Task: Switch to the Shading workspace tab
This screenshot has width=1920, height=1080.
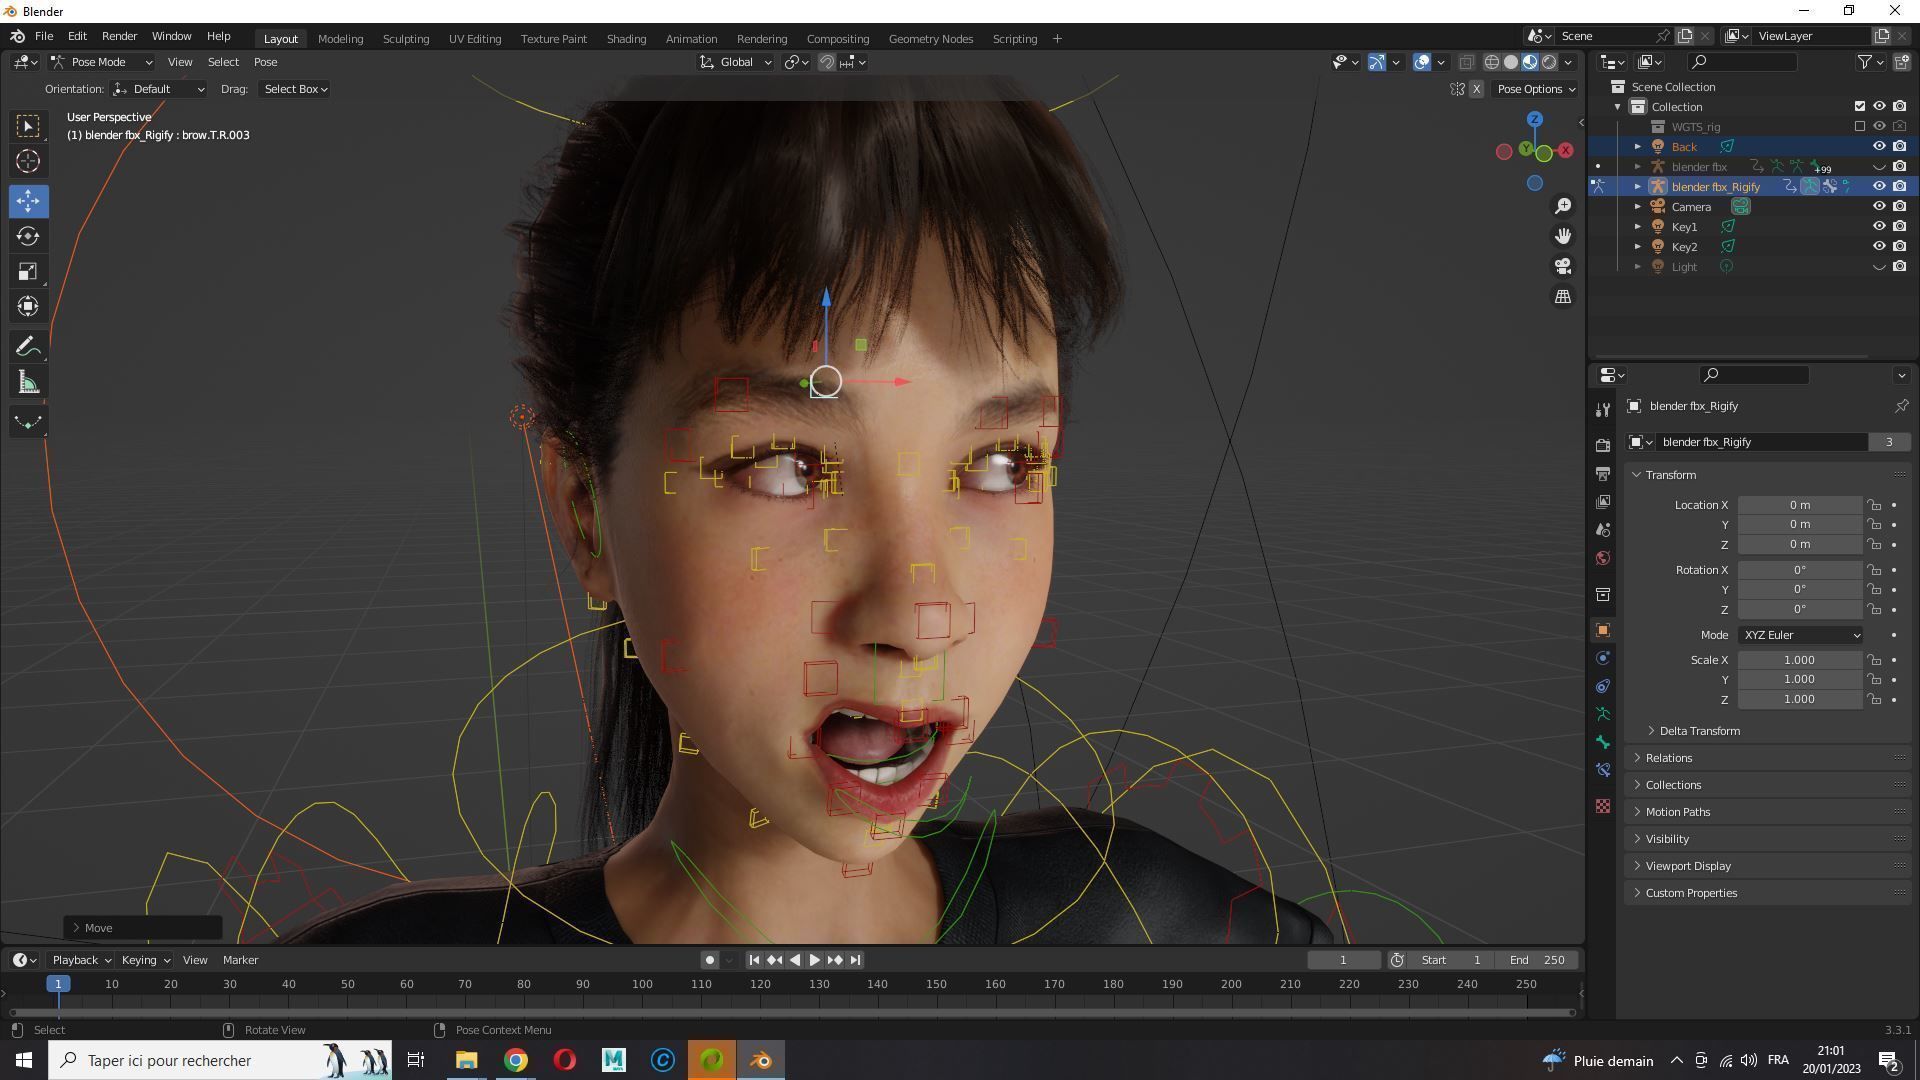Action: 626,39
